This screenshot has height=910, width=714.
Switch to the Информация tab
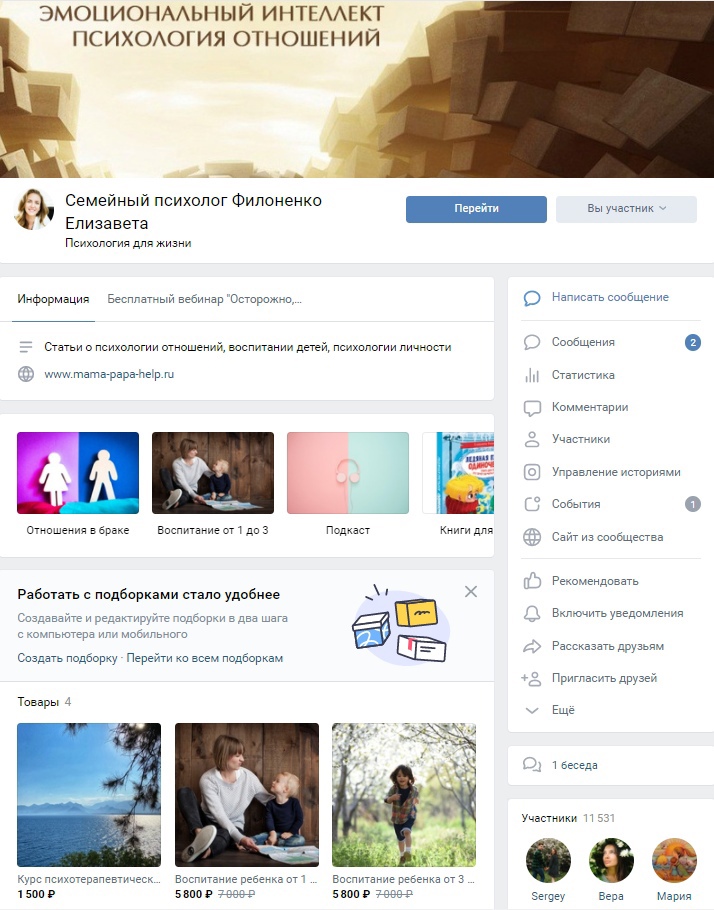click(53, 299)
